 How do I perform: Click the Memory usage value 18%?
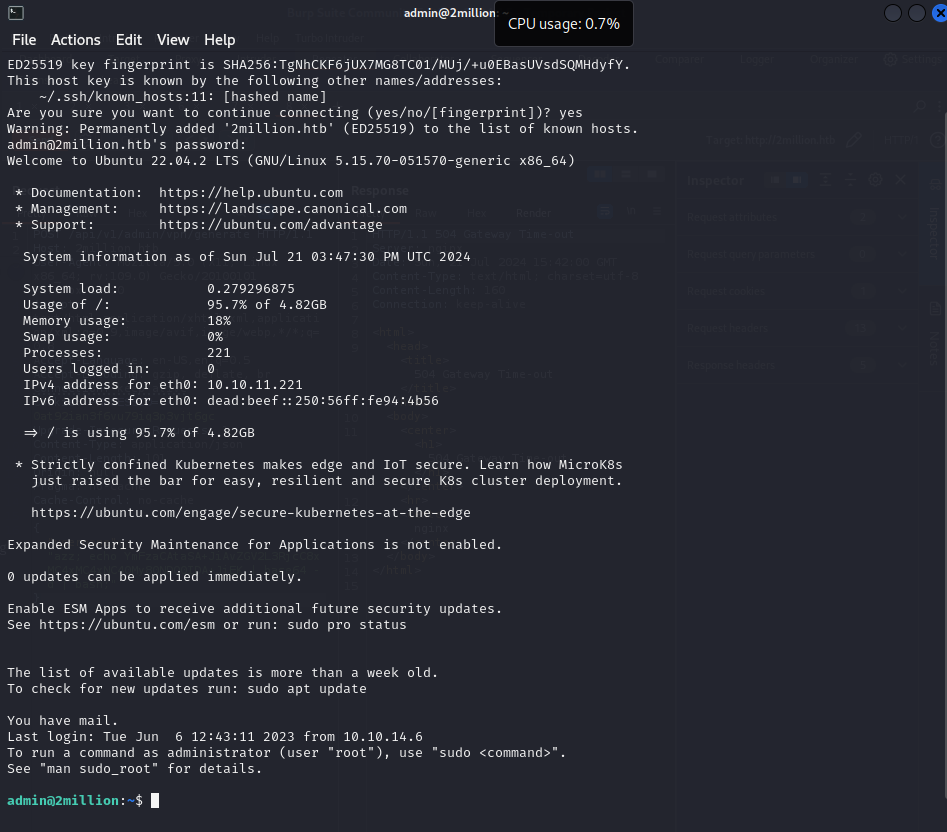coord(219,321)
